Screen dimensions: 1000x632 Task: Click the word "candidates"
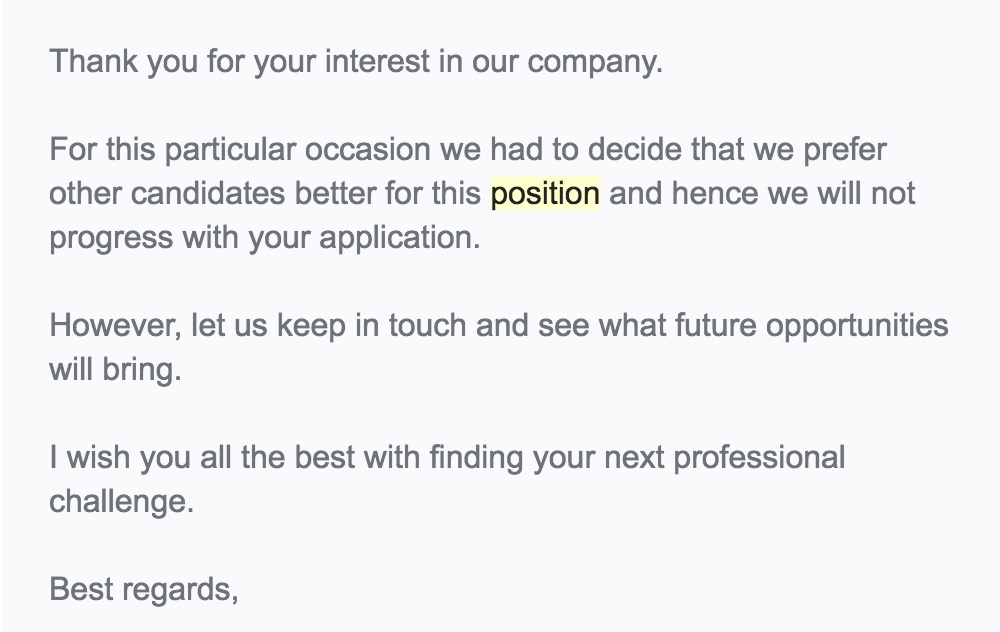[x=193, y=194]
